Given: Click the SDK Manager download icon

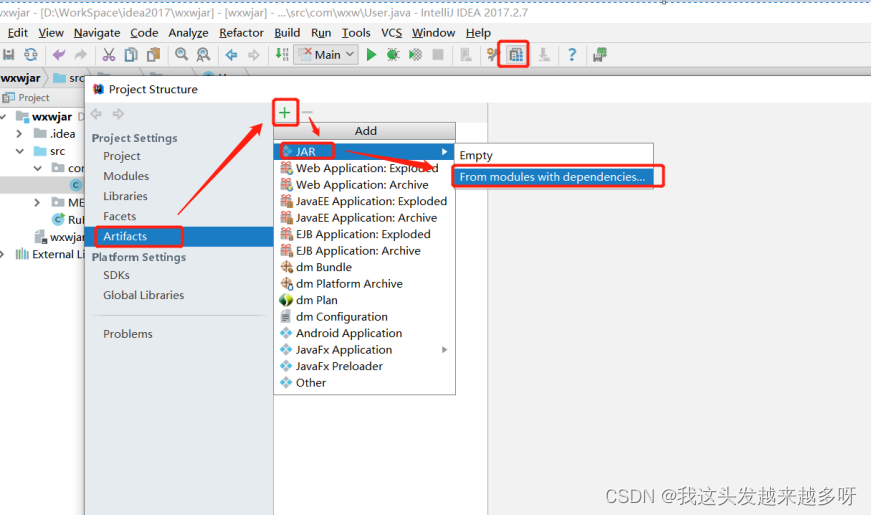Looking at the screenshot, I should 544,55.
